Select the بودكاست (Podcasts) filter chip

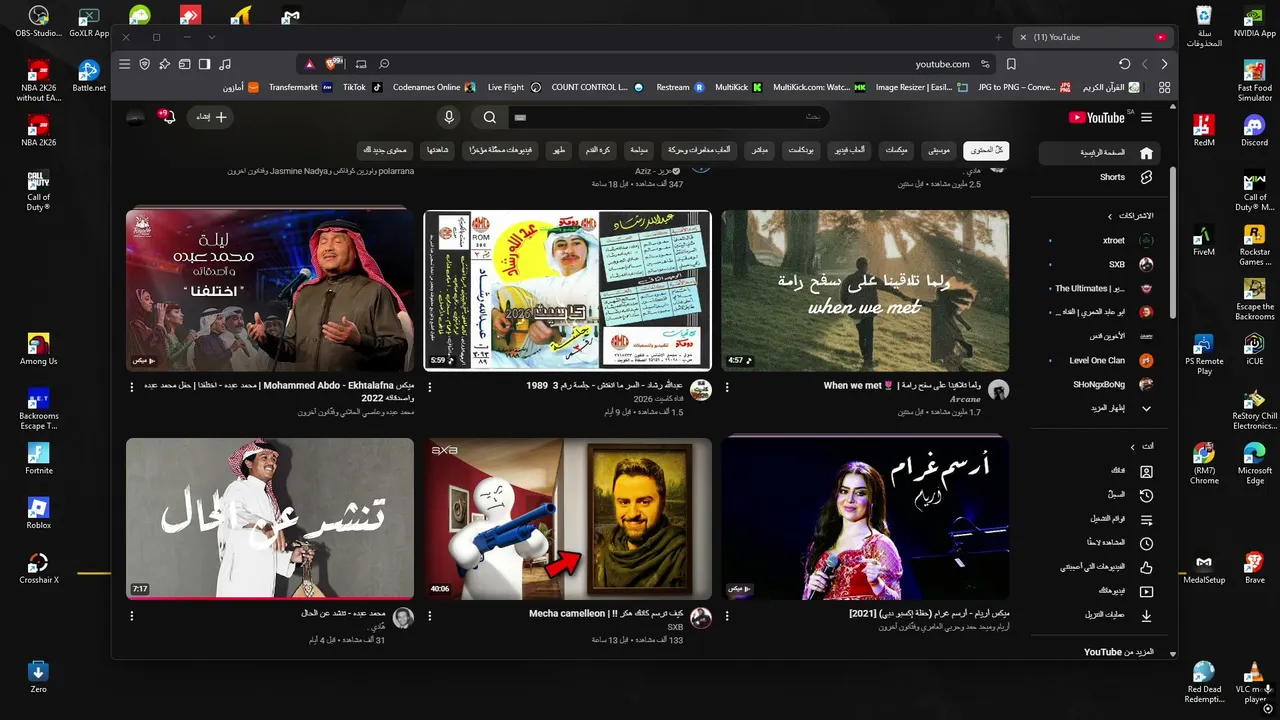[800, 150]
